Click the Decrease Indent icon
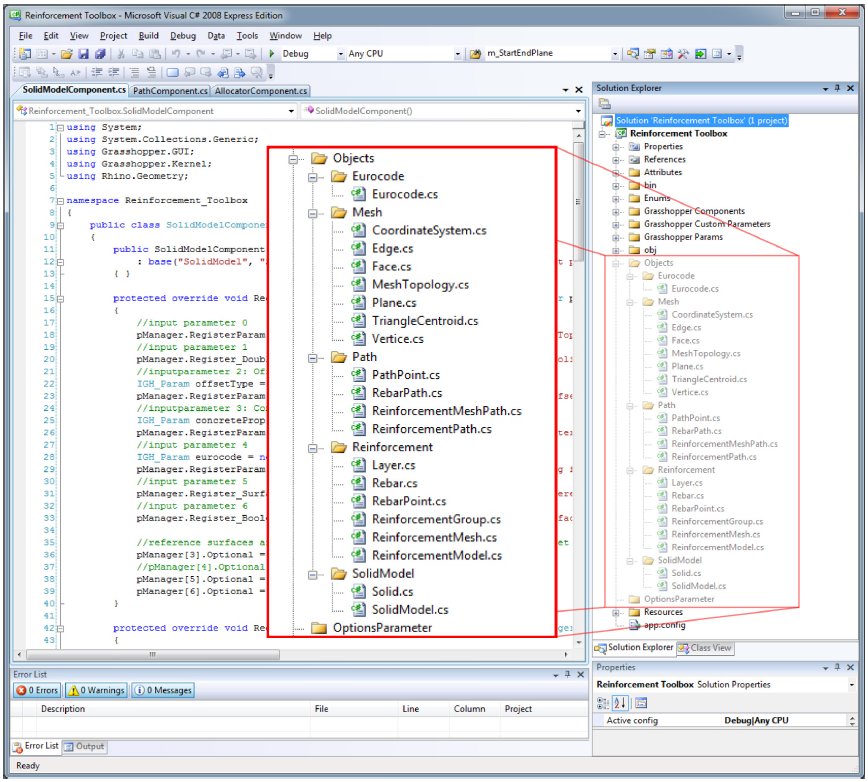This screenshot has width=868, height=782. tap(97, 72)
